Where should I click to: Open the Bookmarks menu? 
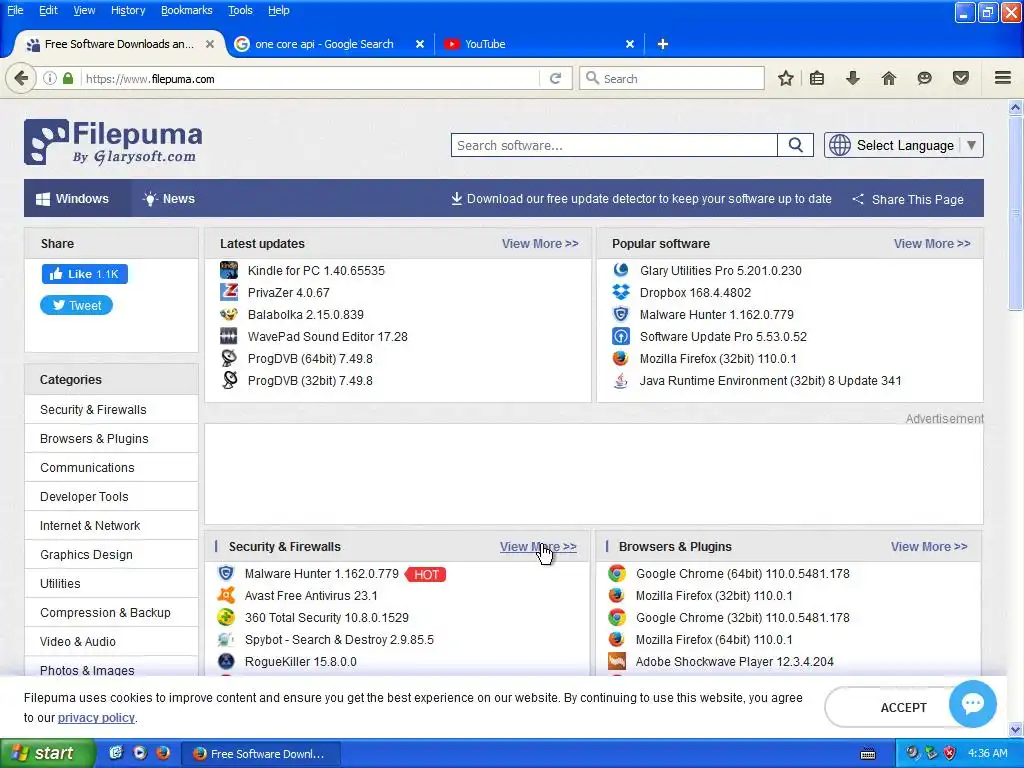[187, 10]
